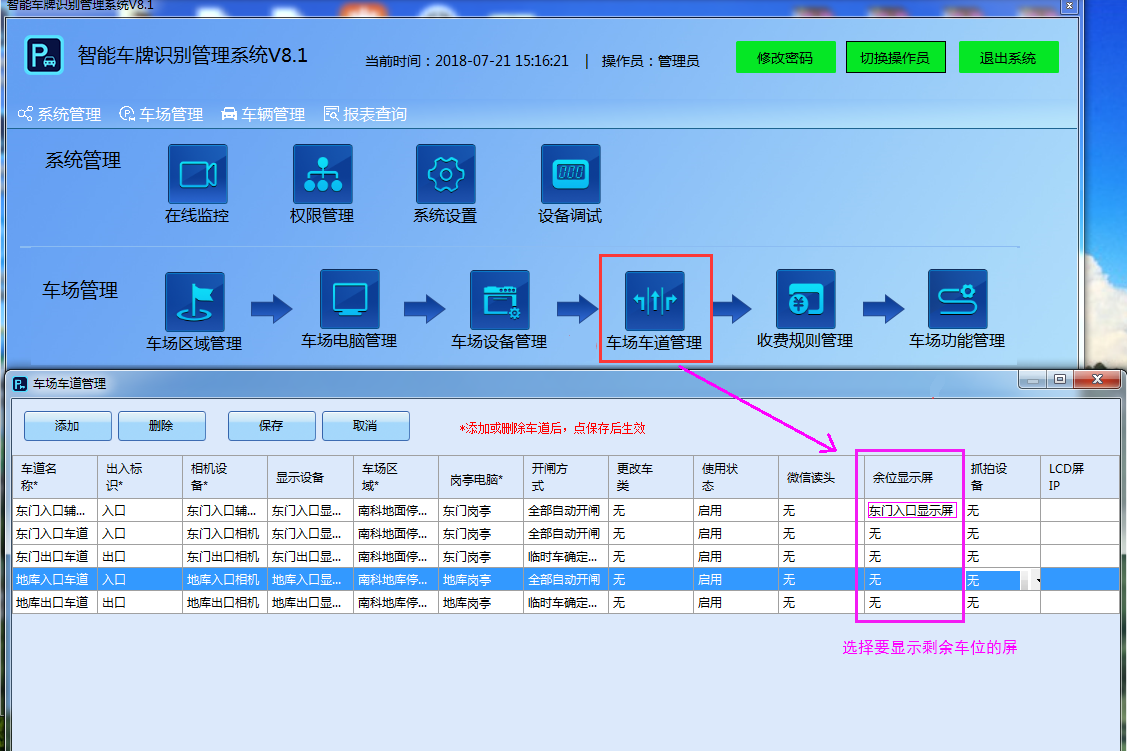Click 东门出口相机 camera cell
The height and width of the screenshot is (751, 1127).
coord(224,557)
